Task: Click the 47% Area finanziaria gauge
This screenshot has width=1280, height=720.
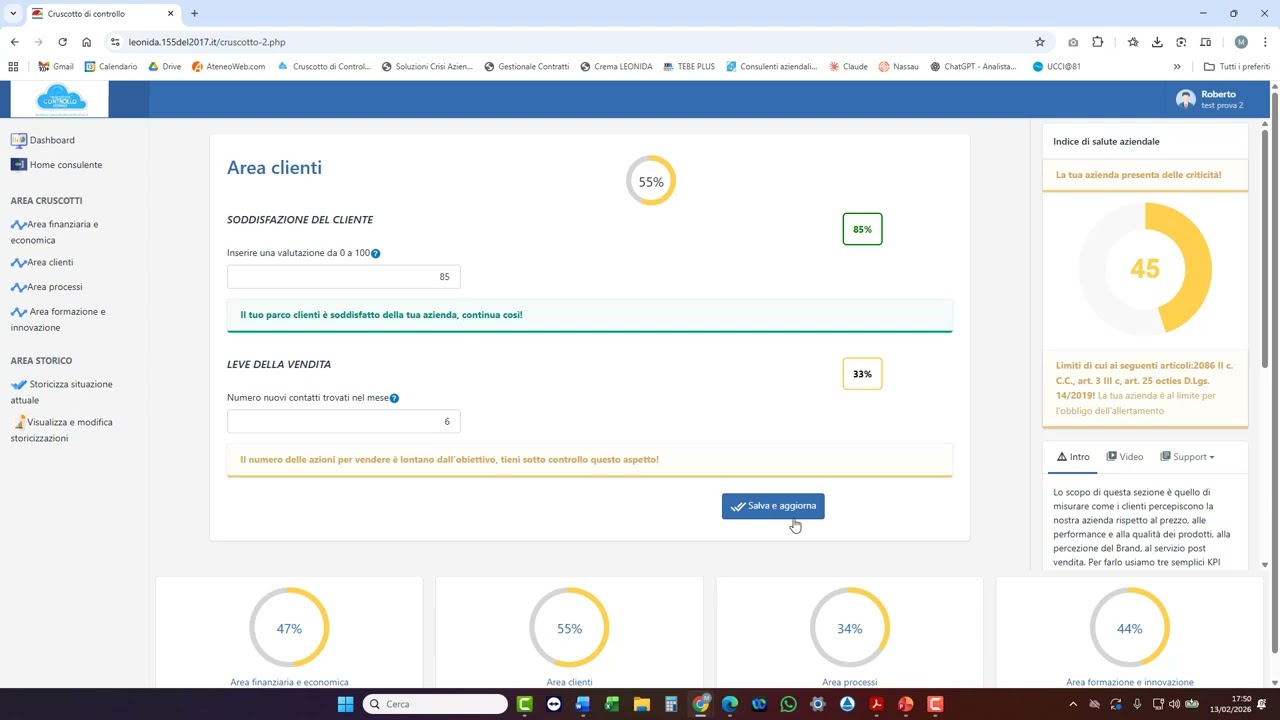Action: (289, 628)
